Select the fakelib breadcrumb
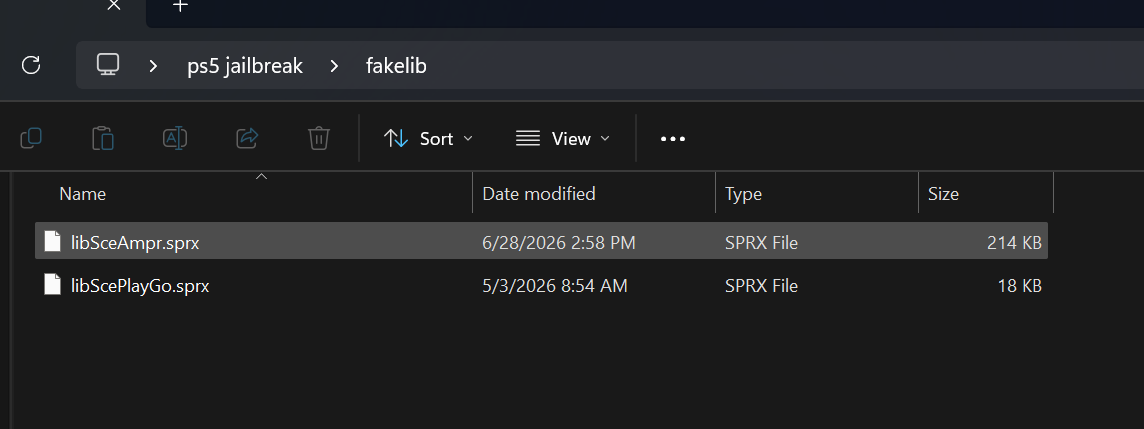The width and height of the screenshot is (1144, 429). (396, 66)
